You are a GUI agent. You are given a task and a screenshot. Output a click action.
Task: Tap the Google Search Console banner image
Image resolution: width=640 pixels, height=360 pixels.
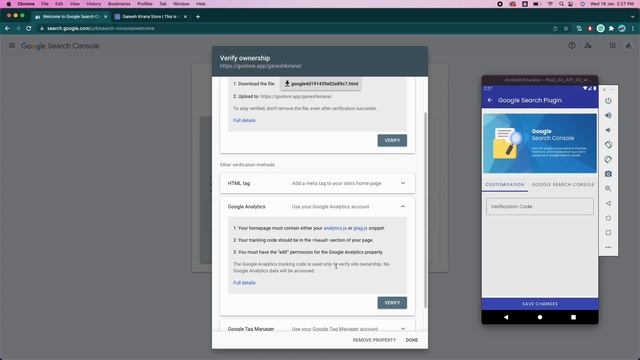coord(540,143)
